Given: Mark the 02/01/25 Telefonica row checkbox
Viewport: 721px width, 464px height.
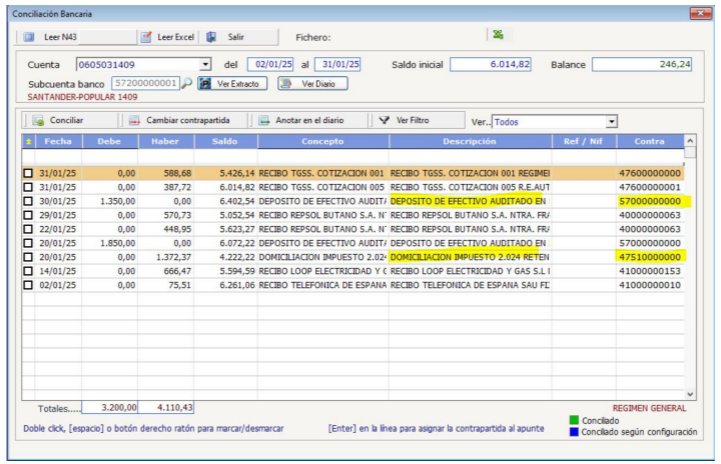Looking at the screenshot, I should pyautogui.click(x=29, y=285).
